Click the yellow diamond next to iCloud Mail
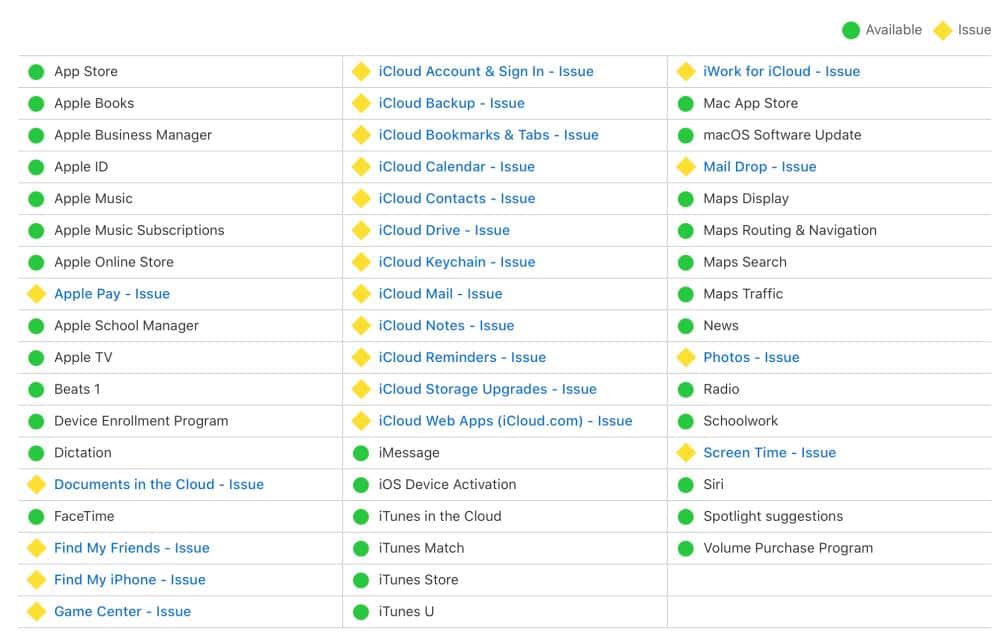Viewport: 1005px width, 639px height. click(361, 294)
